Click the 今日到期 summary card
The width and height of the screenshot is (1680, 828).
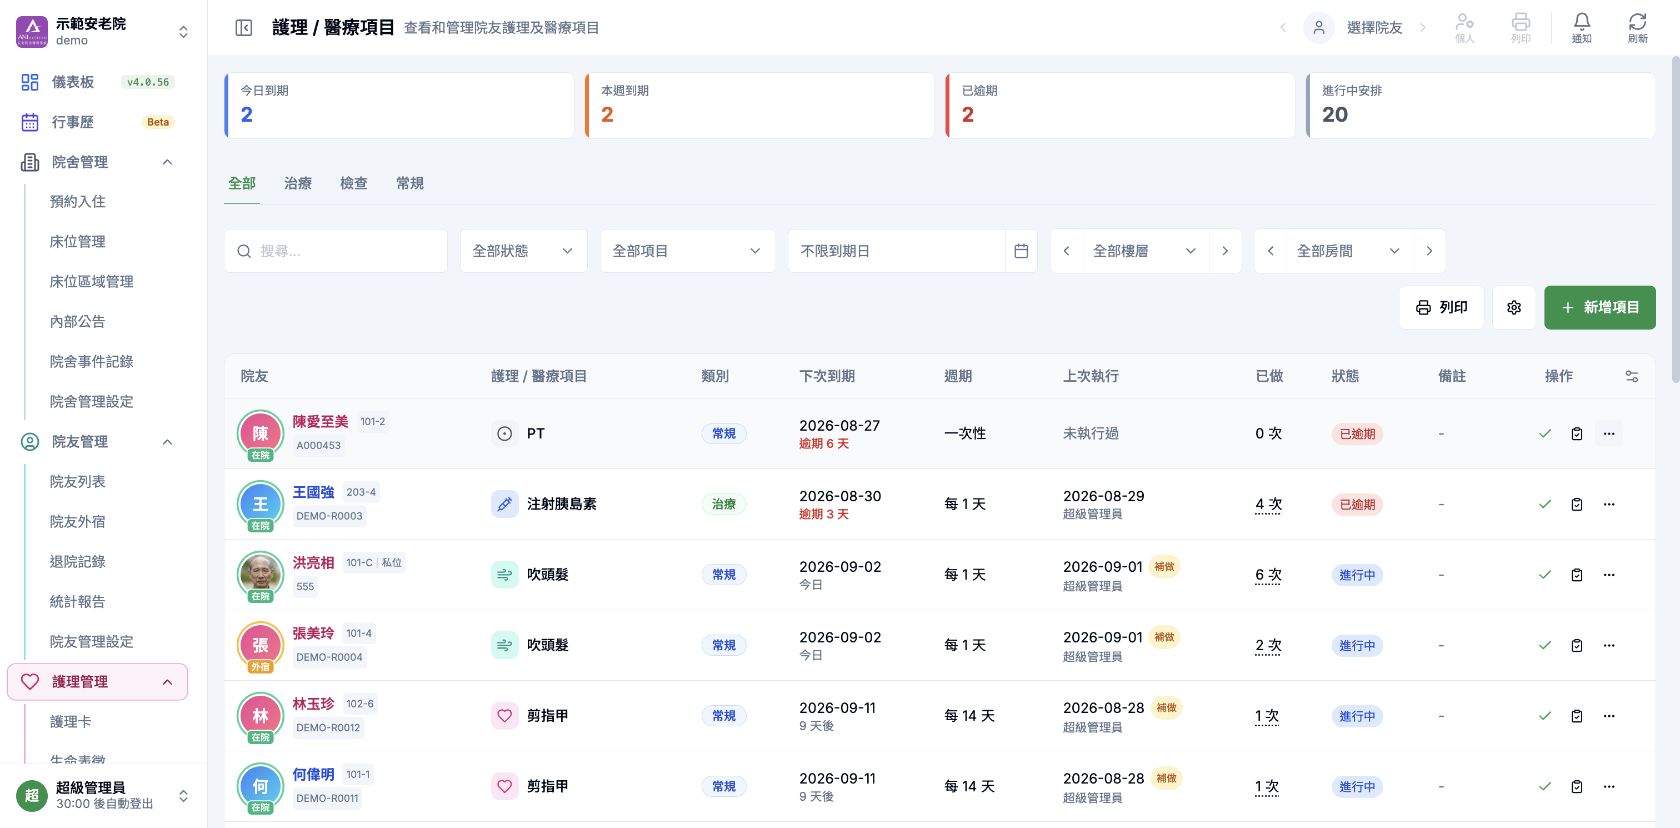point(399,105)
